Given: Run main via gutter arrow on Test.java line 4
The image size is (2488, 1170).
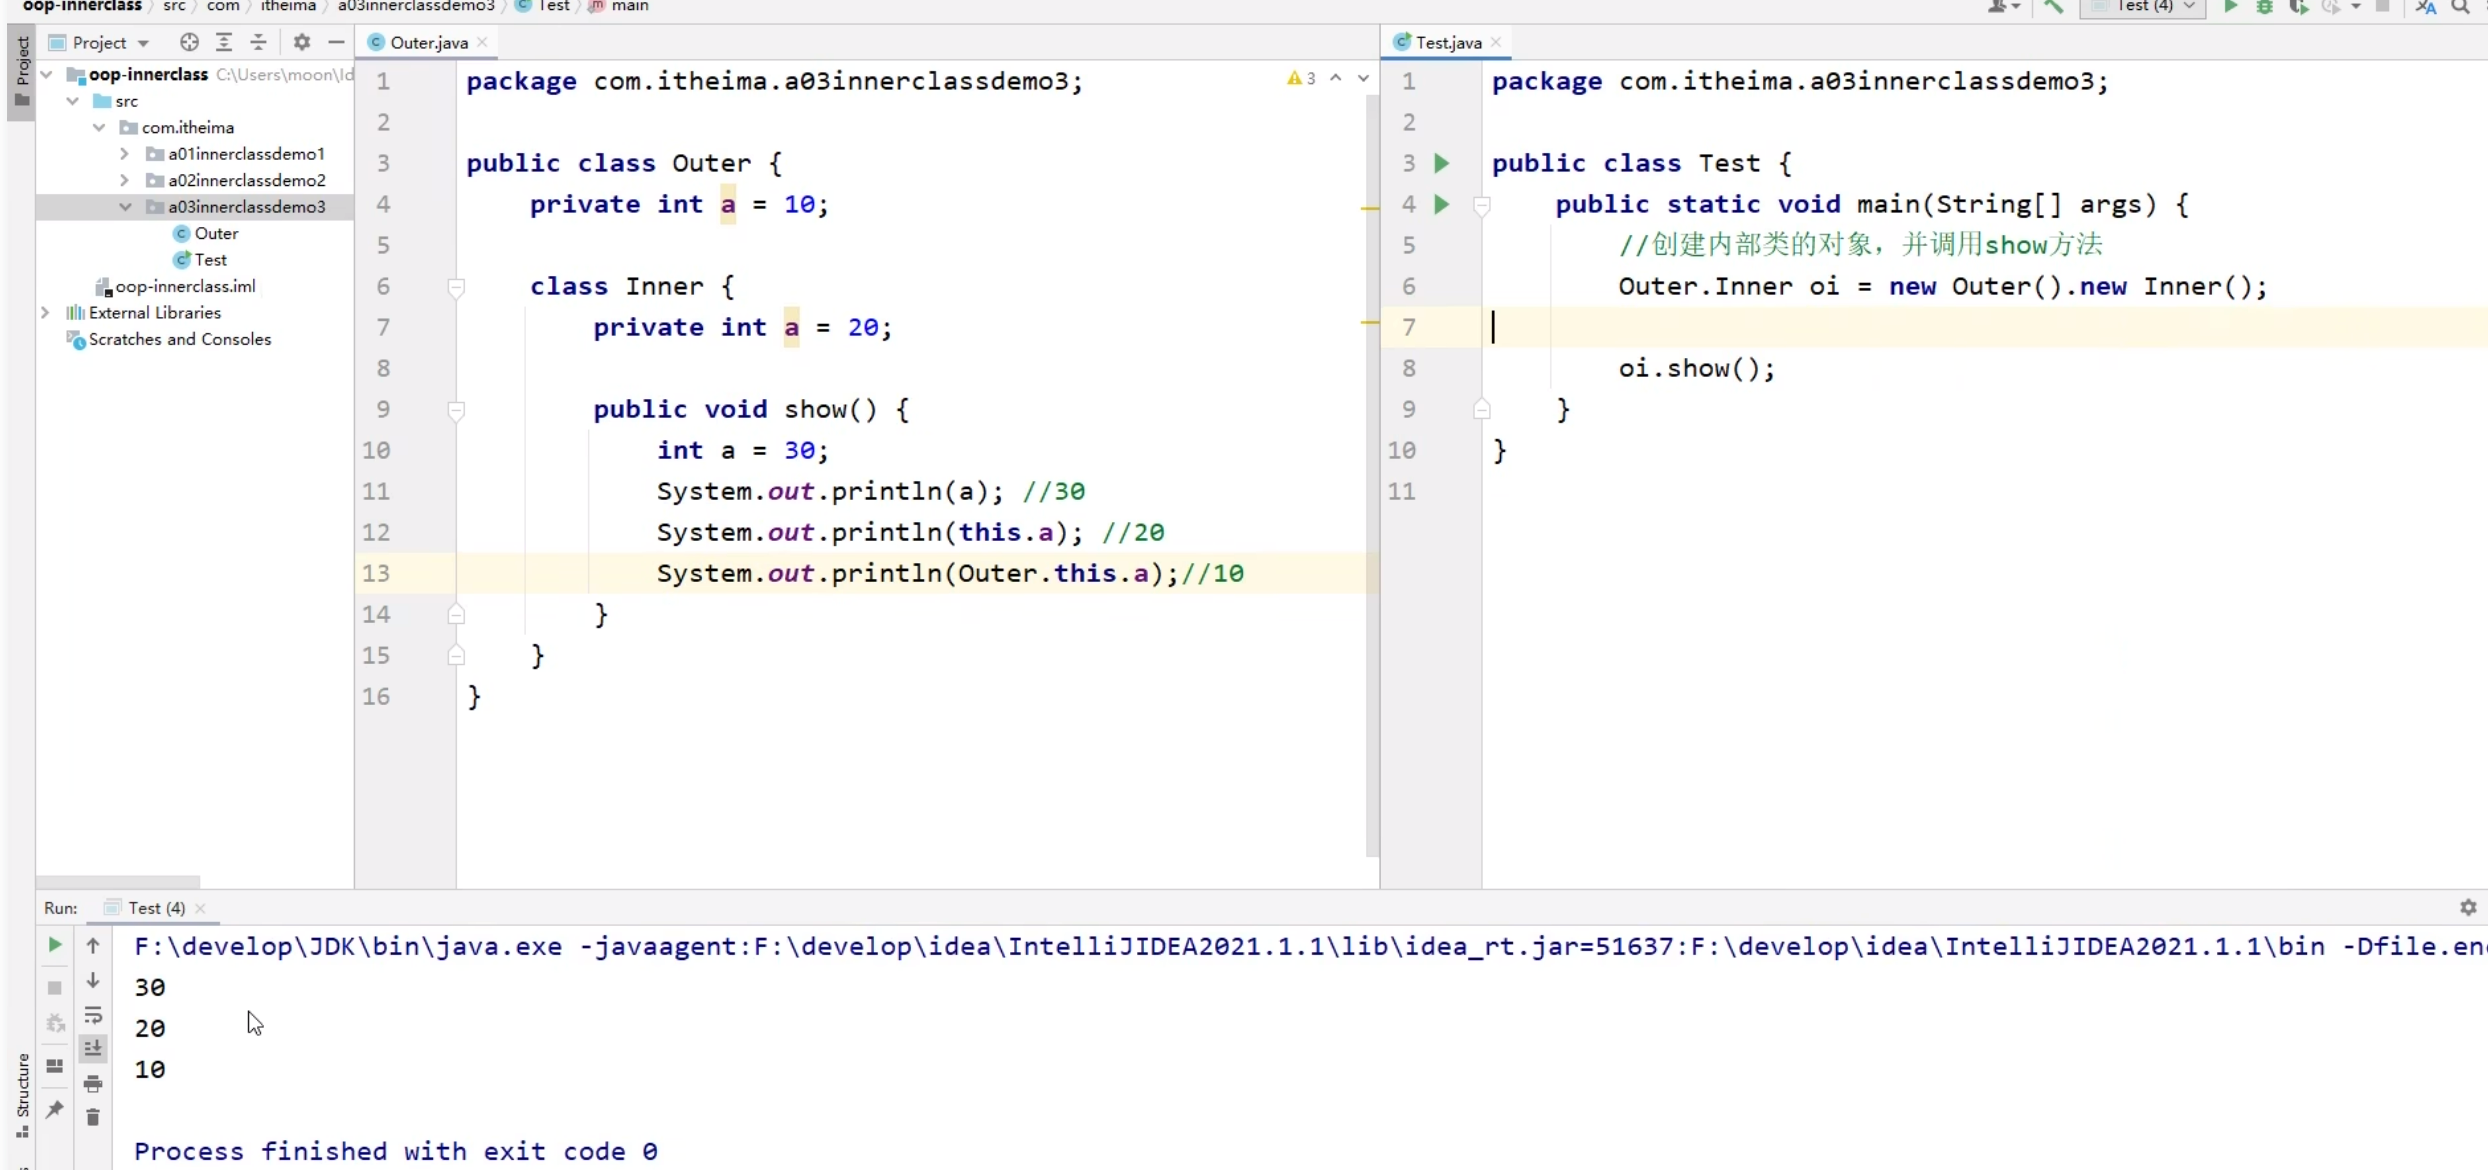Looking at the screenshot, I should [1441, 204].
